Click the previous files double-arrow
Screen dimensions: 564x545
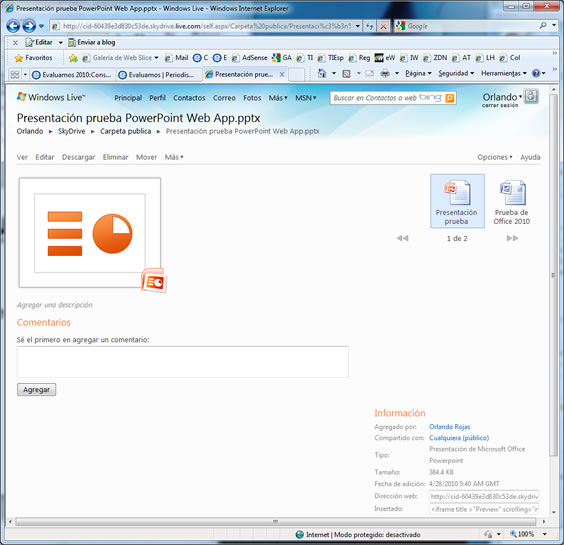(x=402, y=238)
